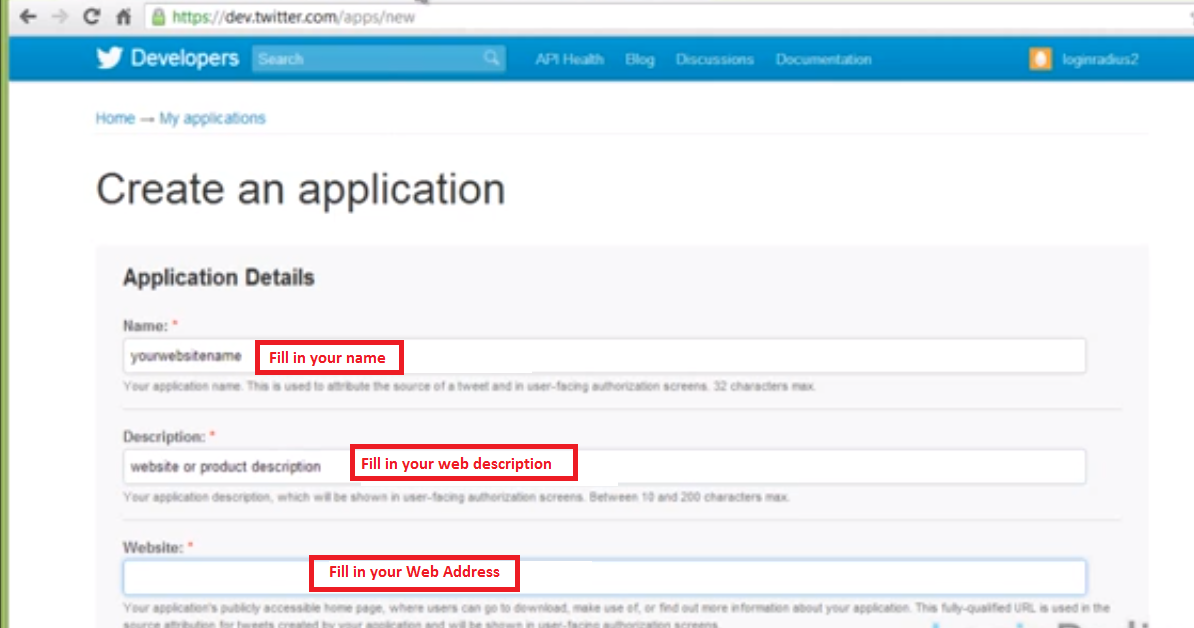Open the API Health menu item
1194x628 pixels.
pos(570,59)
